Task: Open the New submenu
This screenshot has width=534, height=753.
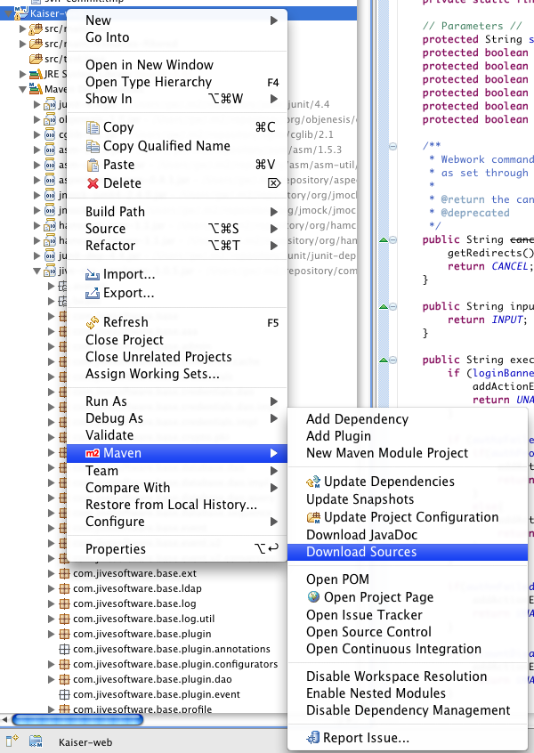Action: pyautogui.click(x=177, y=20)
